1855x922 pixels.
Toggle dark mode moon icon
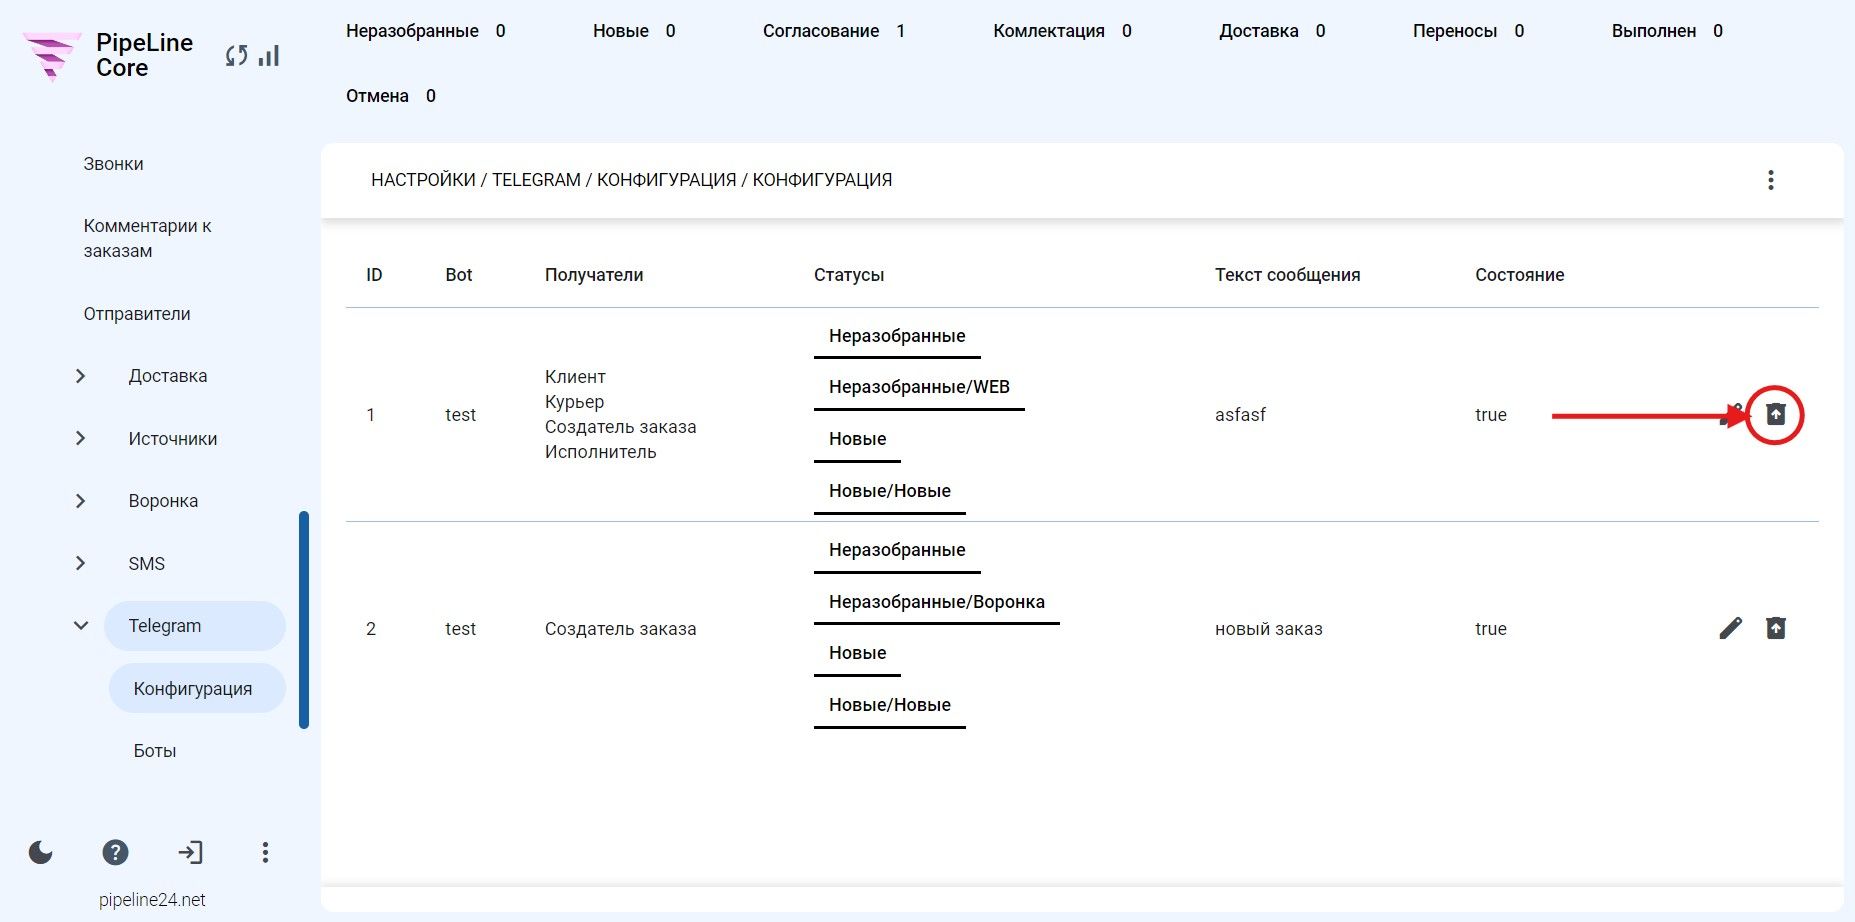pyautogui.click(x=41, y=852)
